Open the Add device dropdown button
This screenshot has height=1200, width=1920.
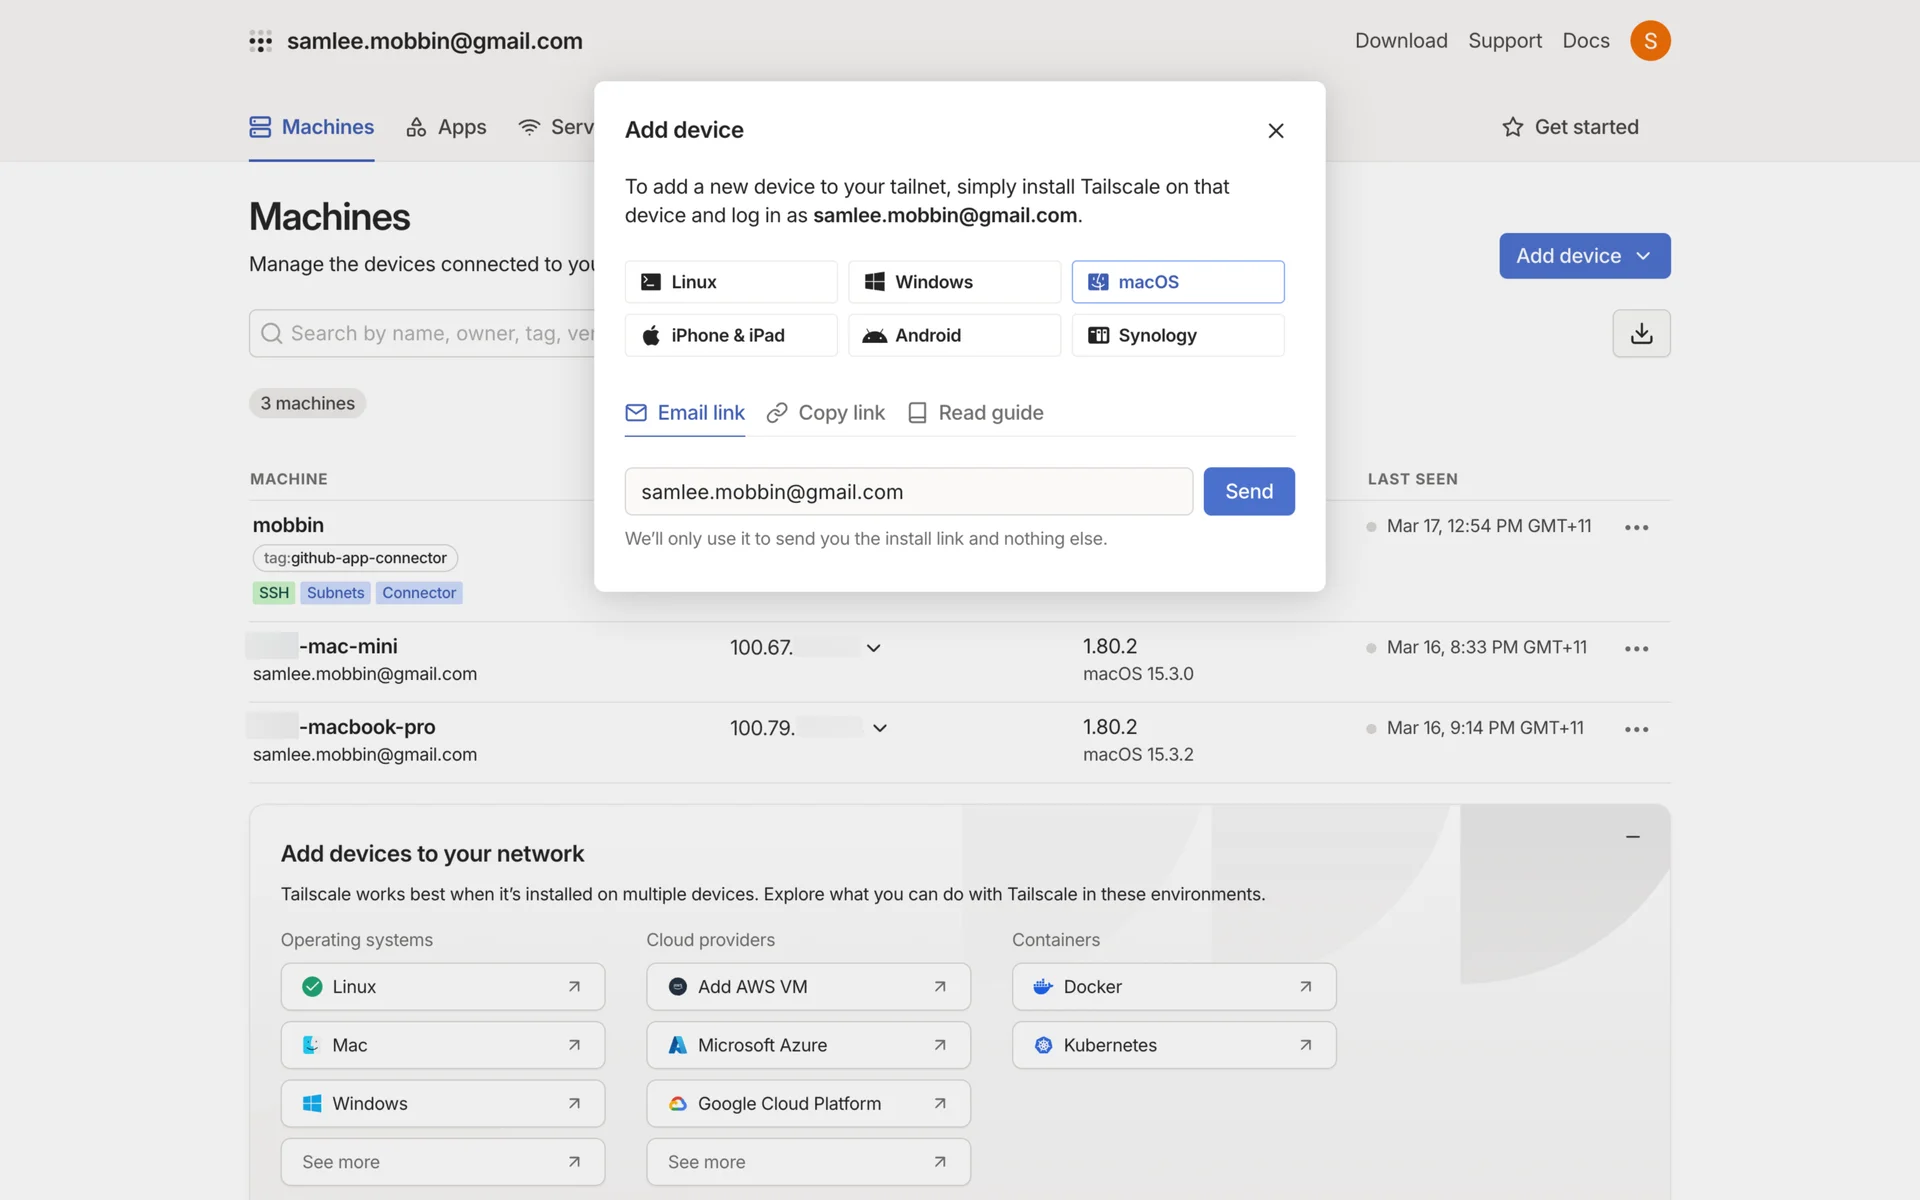point(1584,256)
